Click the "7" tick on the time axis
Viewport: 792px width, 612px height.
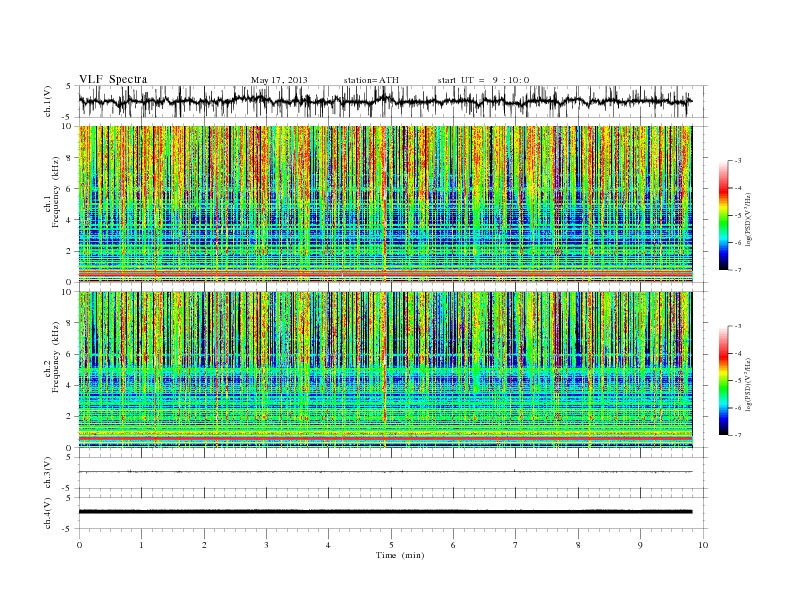[x=516, y=545]
